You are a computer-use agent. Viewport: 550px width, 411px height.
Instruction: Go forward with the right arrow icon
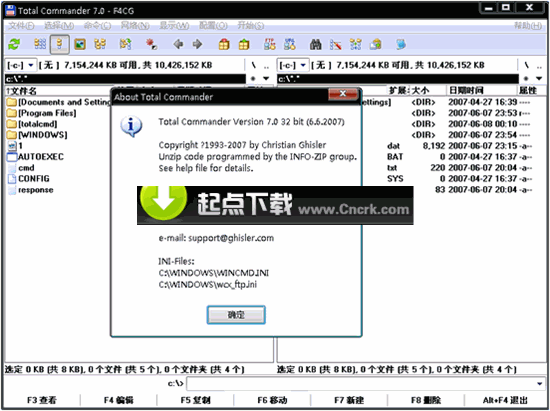197,44
